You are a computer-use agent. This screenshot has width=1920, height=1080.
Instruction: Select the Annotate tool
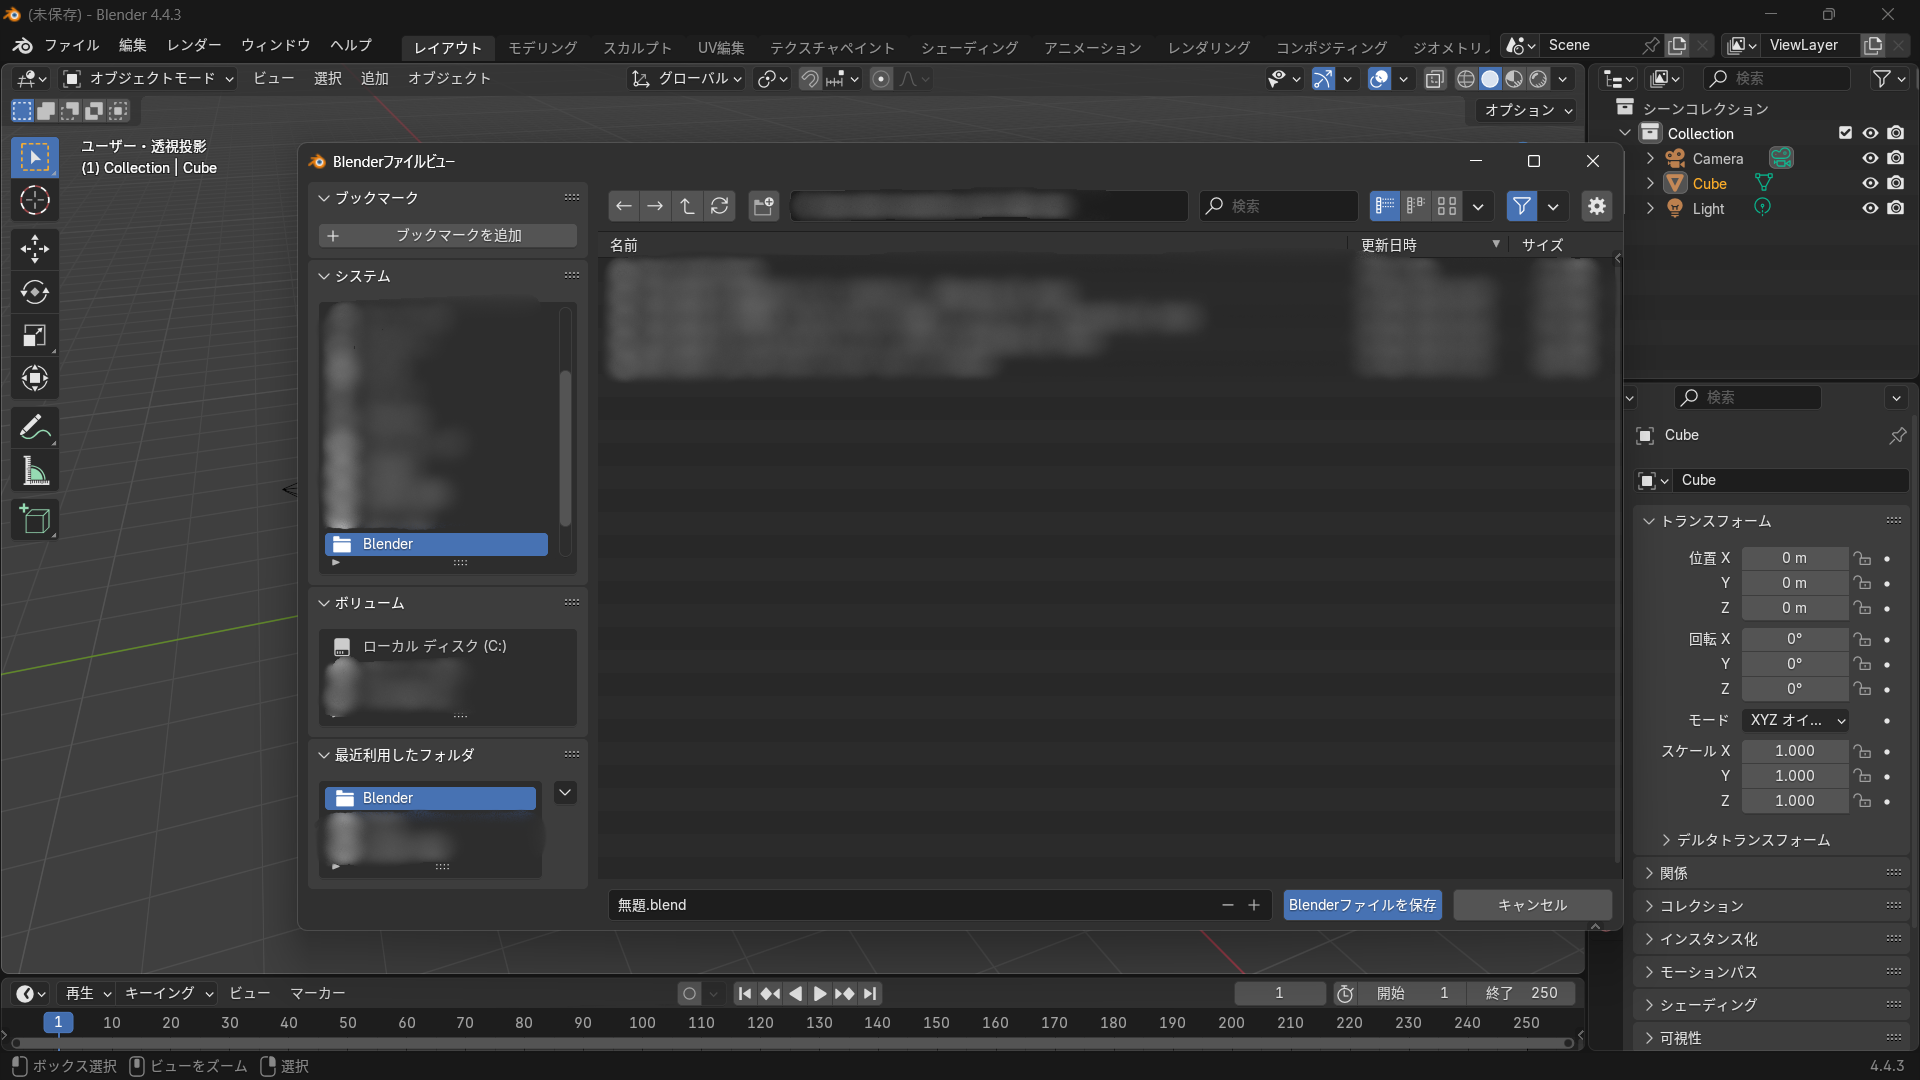click(x=35, y=428)
